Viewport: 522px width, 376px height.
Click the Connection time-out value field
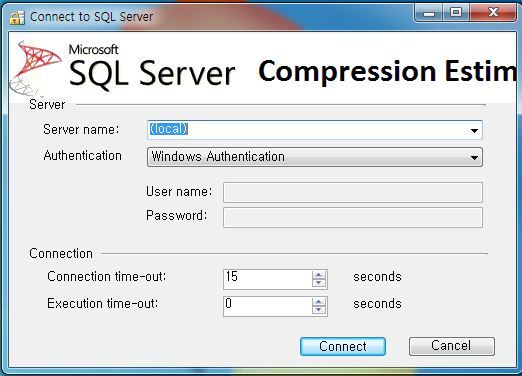pyautogui.click(x=268, y=279)
